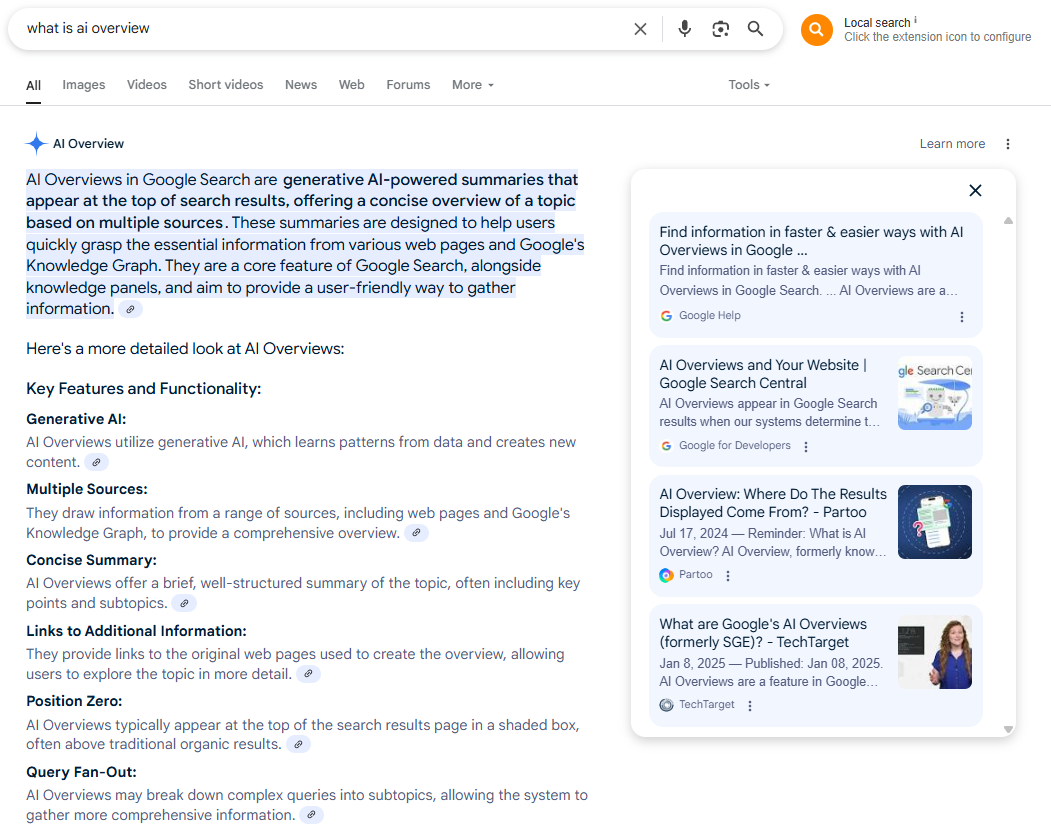Click the Google for Developers favicon
Screen dimensions: 1051x829
click(x=666, y=446)
